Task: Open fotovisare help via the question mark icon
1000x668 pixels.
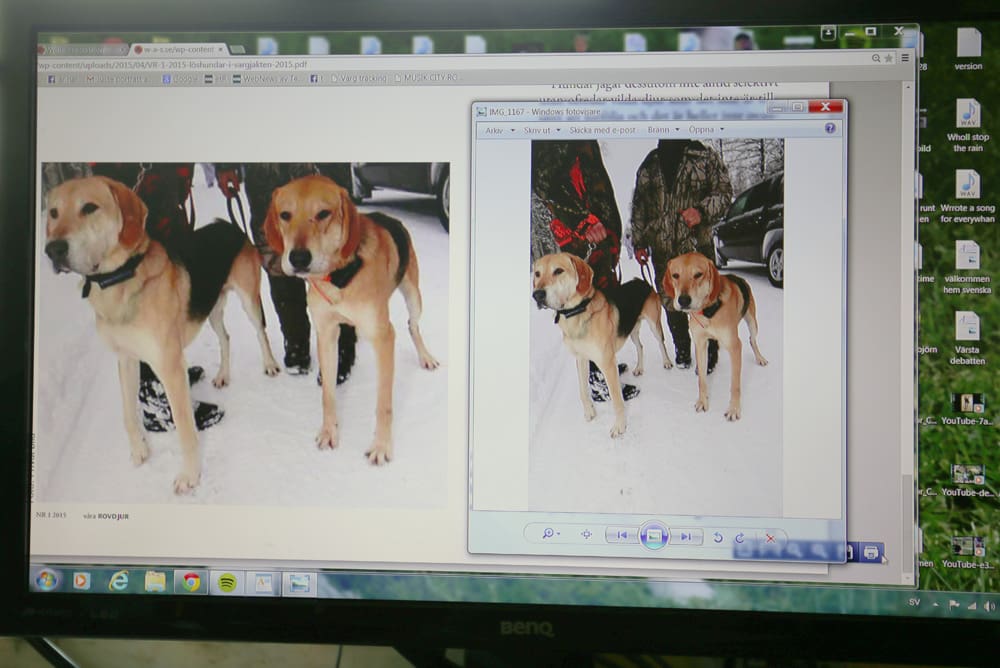Action: 830,128
